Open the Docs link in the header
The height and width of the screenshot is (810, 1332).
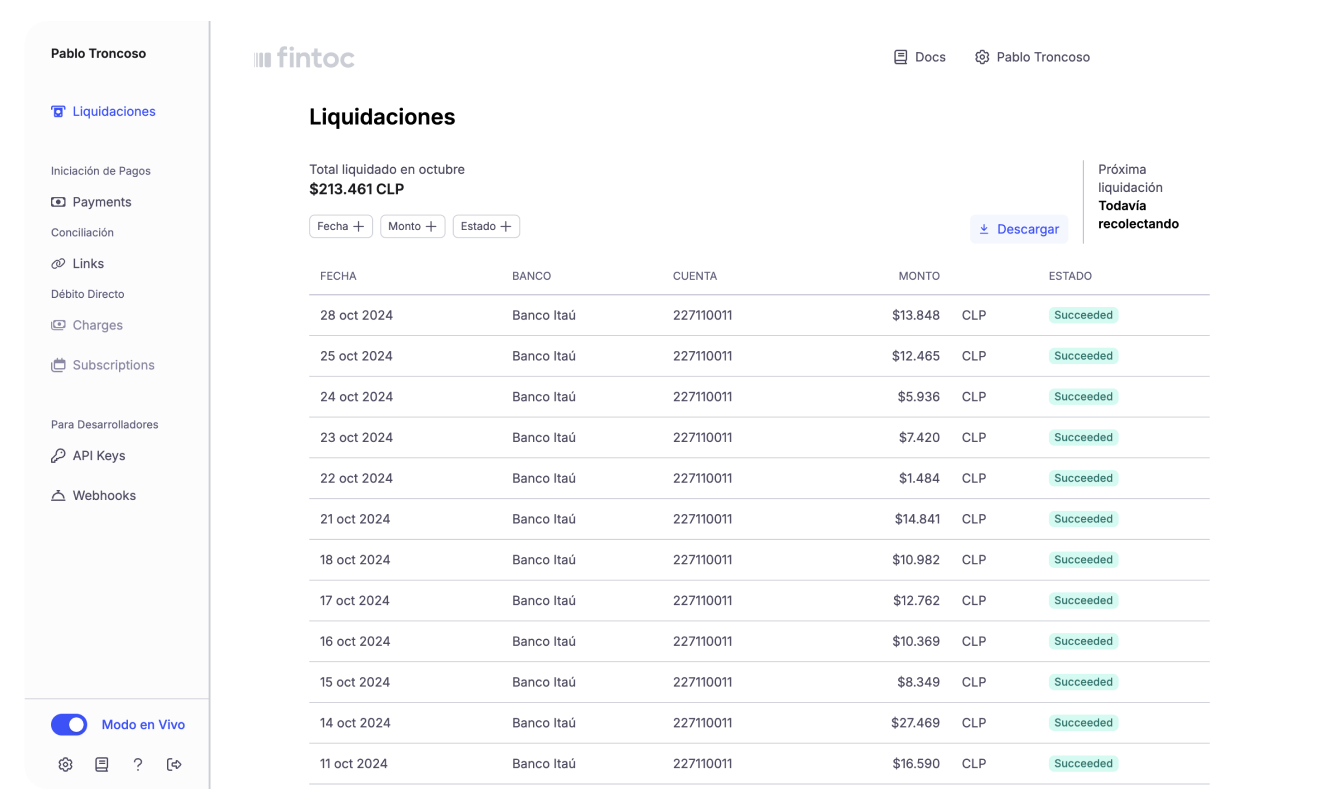(x=920, y=57)
